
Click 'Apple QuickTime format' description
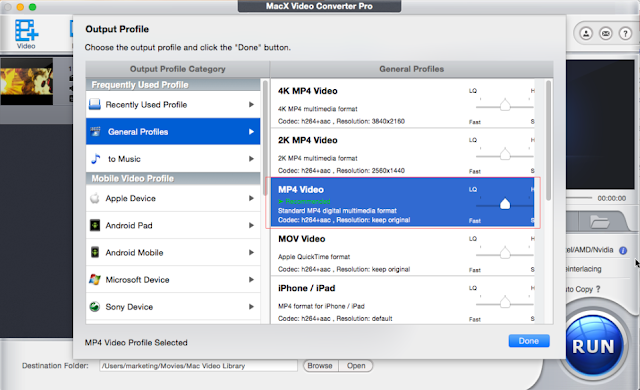point(314,257)
